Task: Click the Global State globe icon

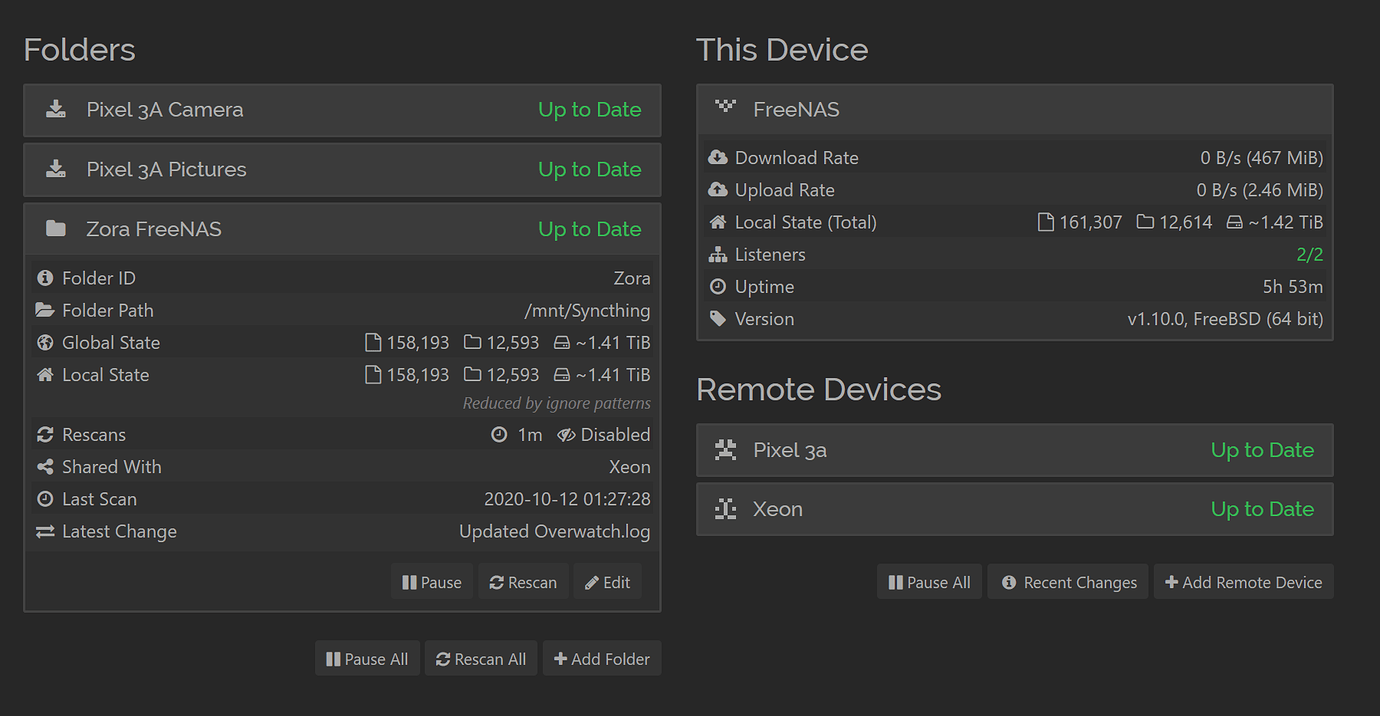Action: (45, 343)
